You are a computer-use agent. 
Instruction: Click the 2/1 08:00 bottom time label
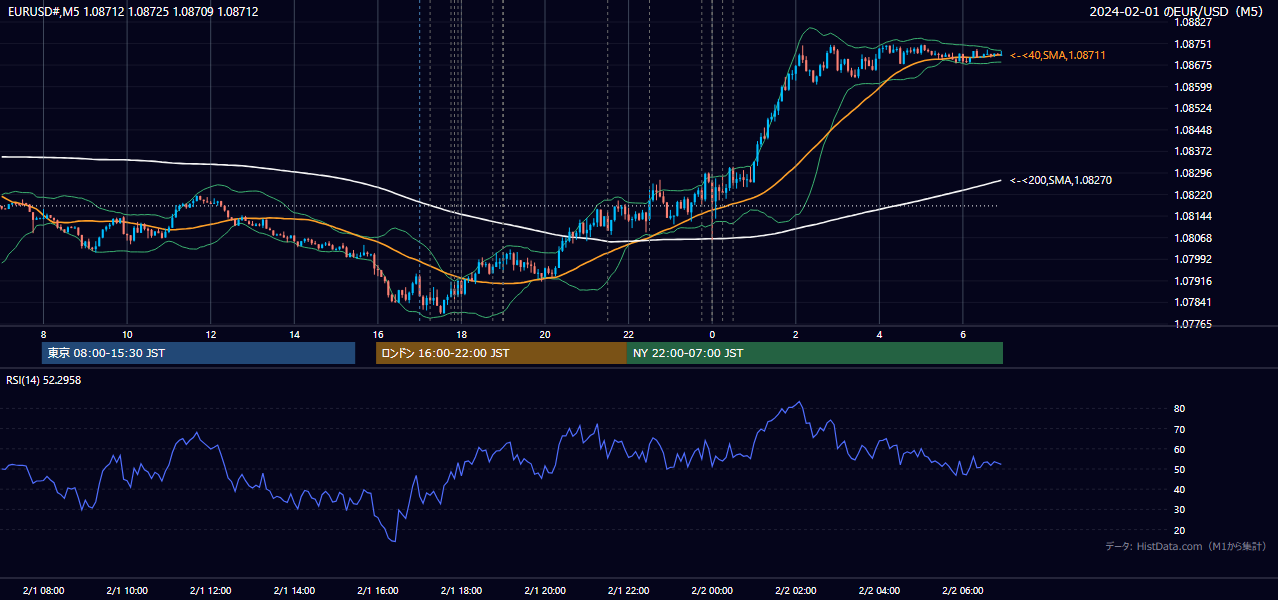point(43,590)
